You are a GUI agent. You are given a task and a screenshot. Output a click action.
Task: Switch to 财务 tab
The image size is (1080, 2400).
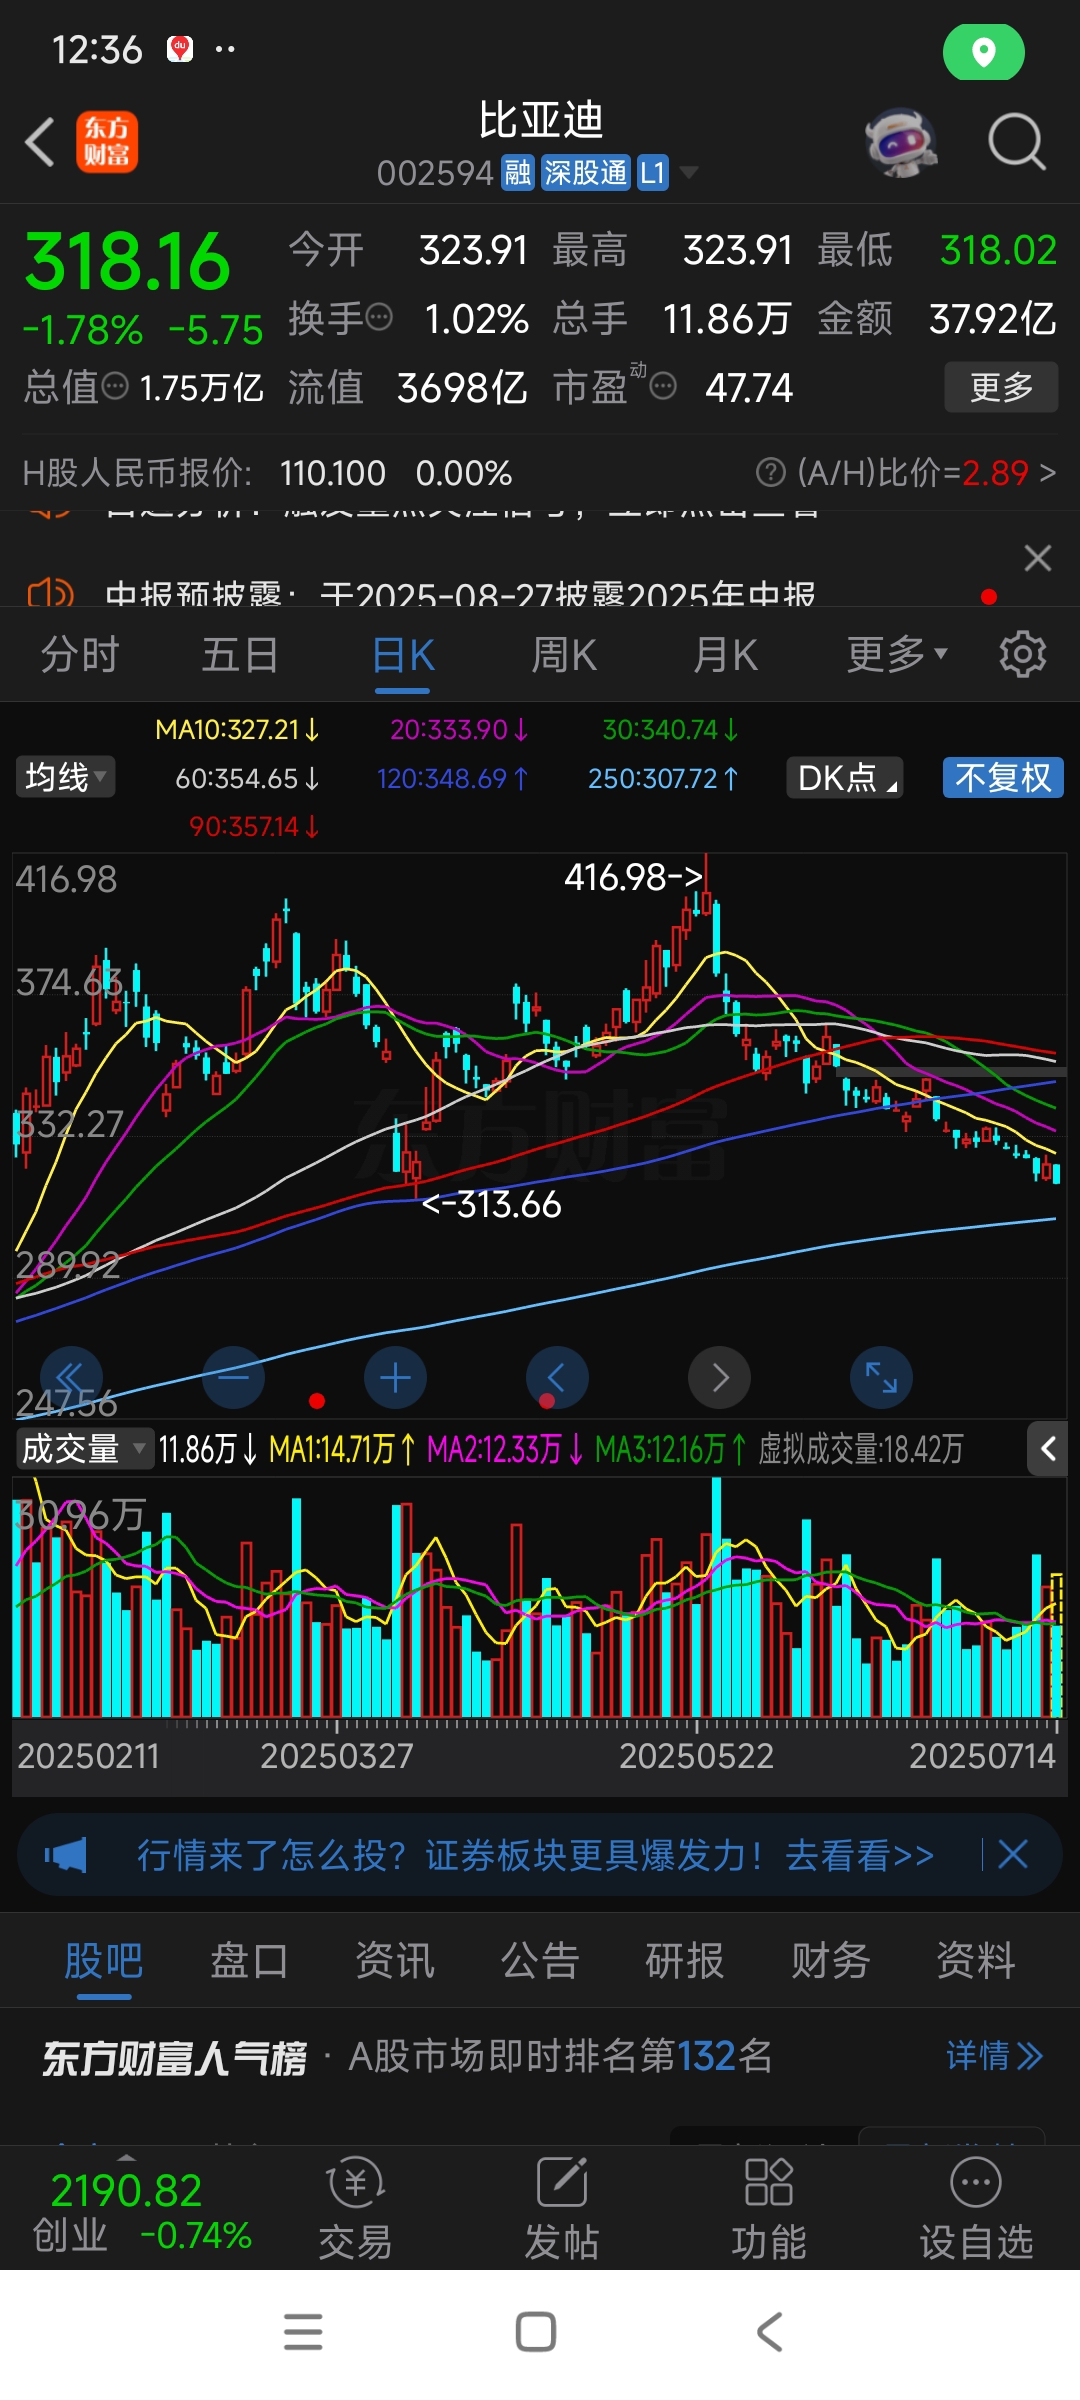point(830,1960)
